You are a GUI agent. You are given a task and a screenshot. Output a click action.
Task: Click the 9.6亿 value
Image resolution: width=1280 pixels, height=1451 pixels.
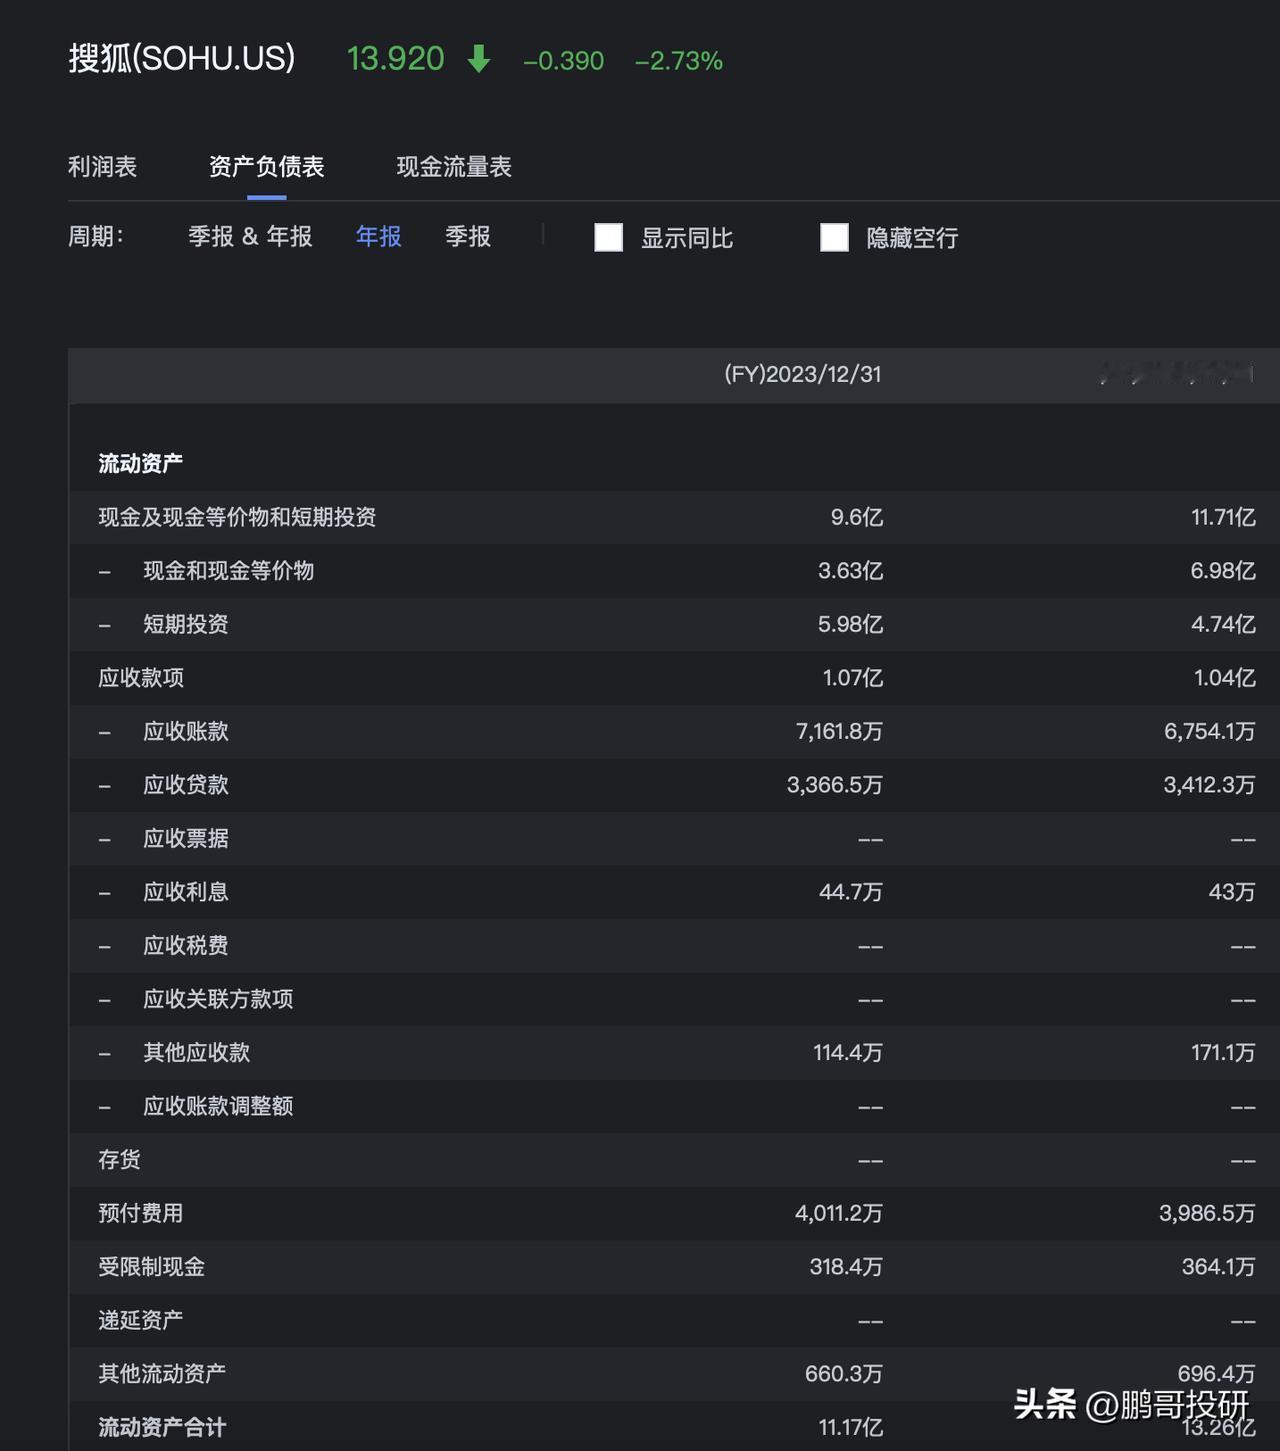coord(857,517)
